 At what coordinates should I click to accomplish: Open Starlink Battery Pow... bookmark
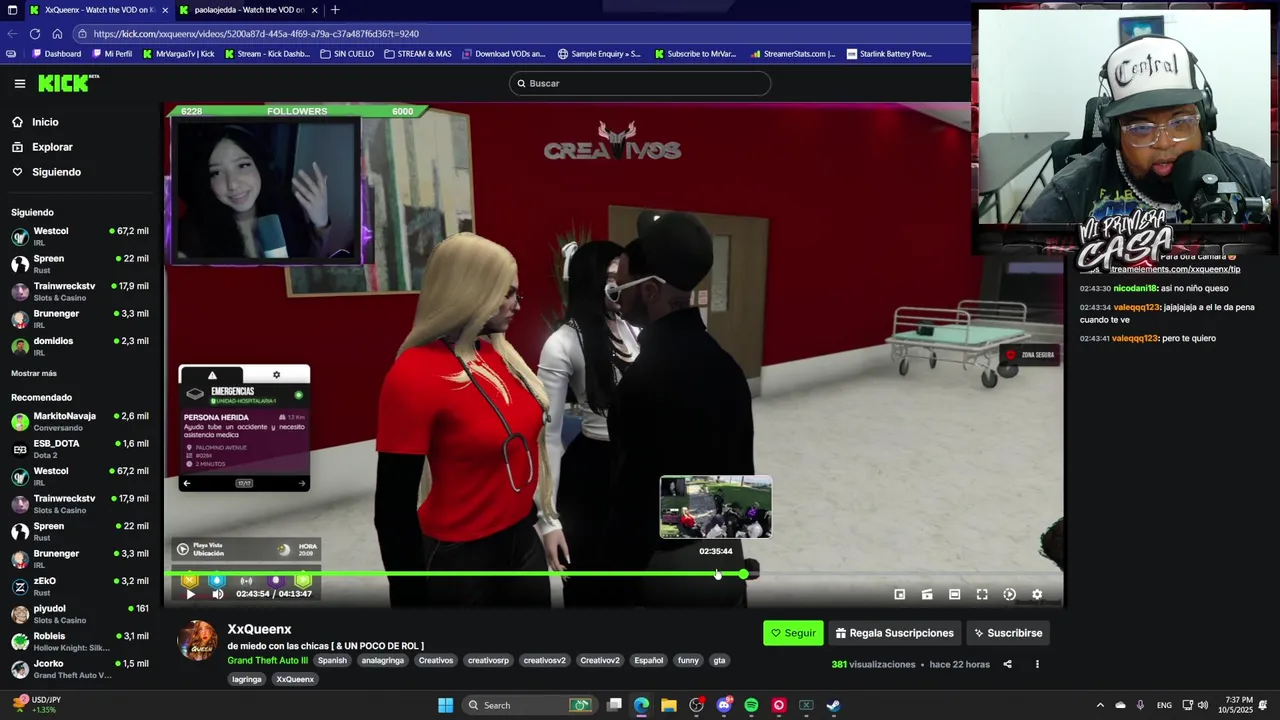point(889,54)
